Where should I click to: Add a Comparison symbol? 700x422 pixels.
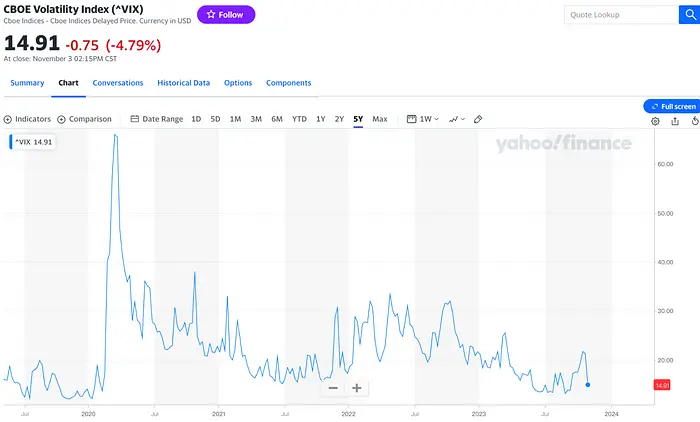[84, 119]
